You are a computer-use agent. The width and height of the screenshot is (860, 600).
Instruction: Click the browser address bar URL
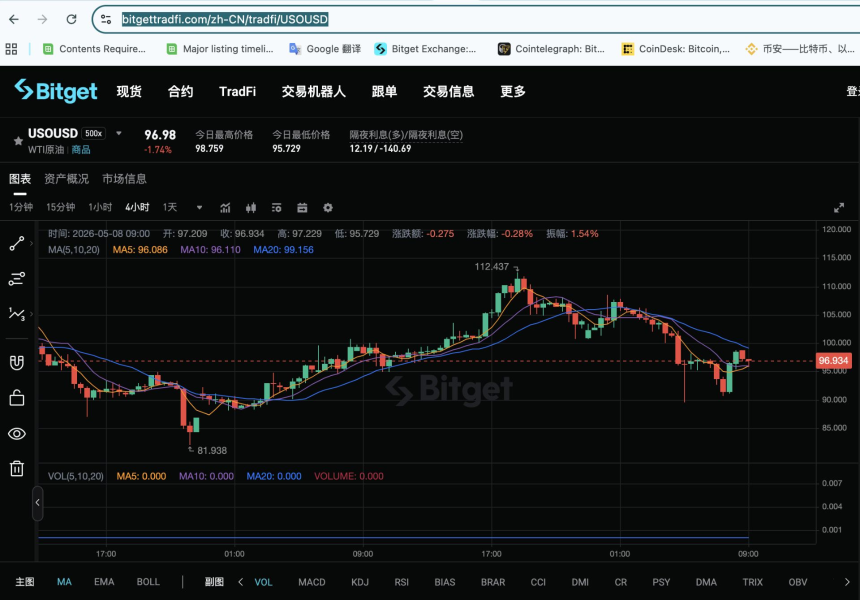(x=225, y=19)
